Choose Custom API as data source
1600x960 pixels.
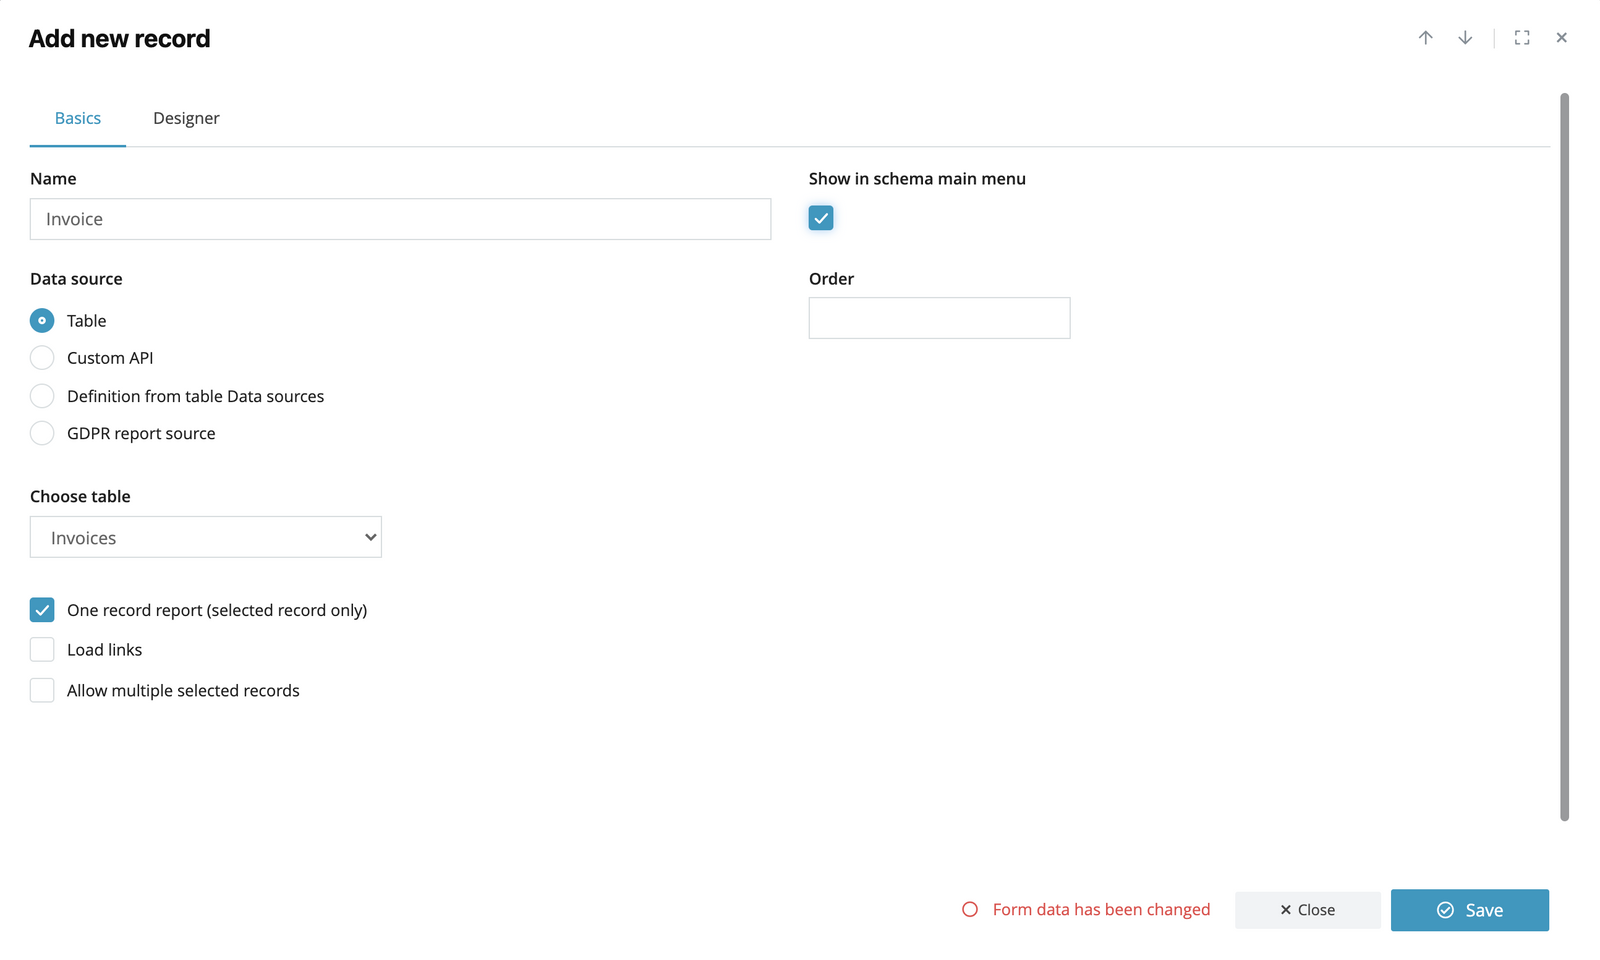coord(42,358)
